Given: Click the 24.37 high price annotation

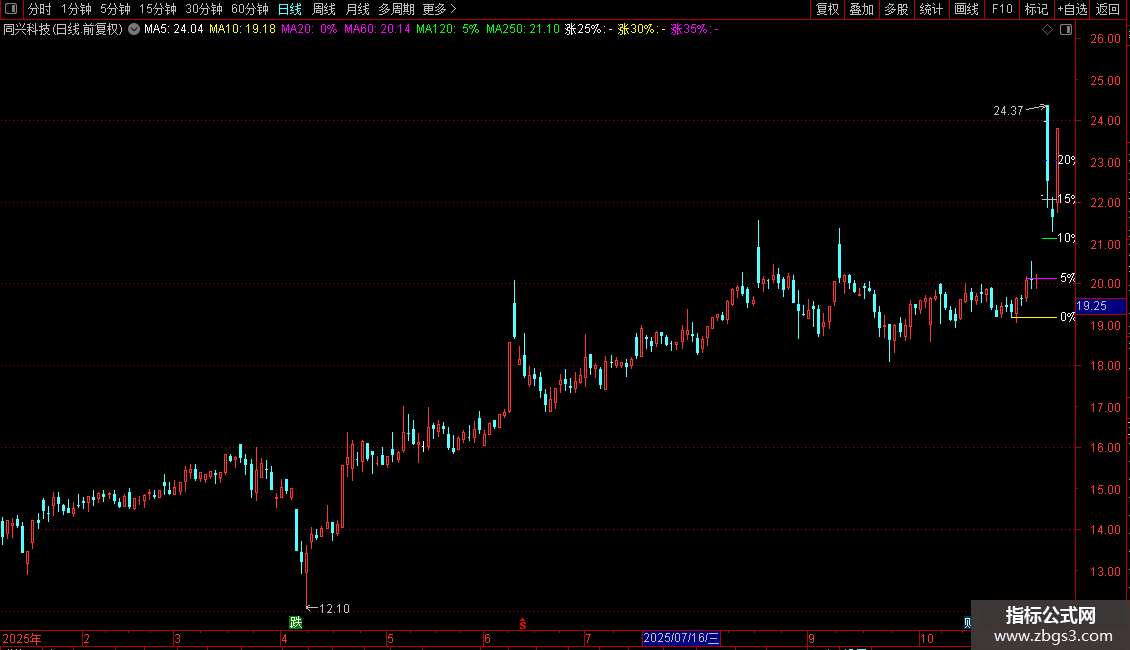Looking at the screenshot, I should tap(1008, 111).
